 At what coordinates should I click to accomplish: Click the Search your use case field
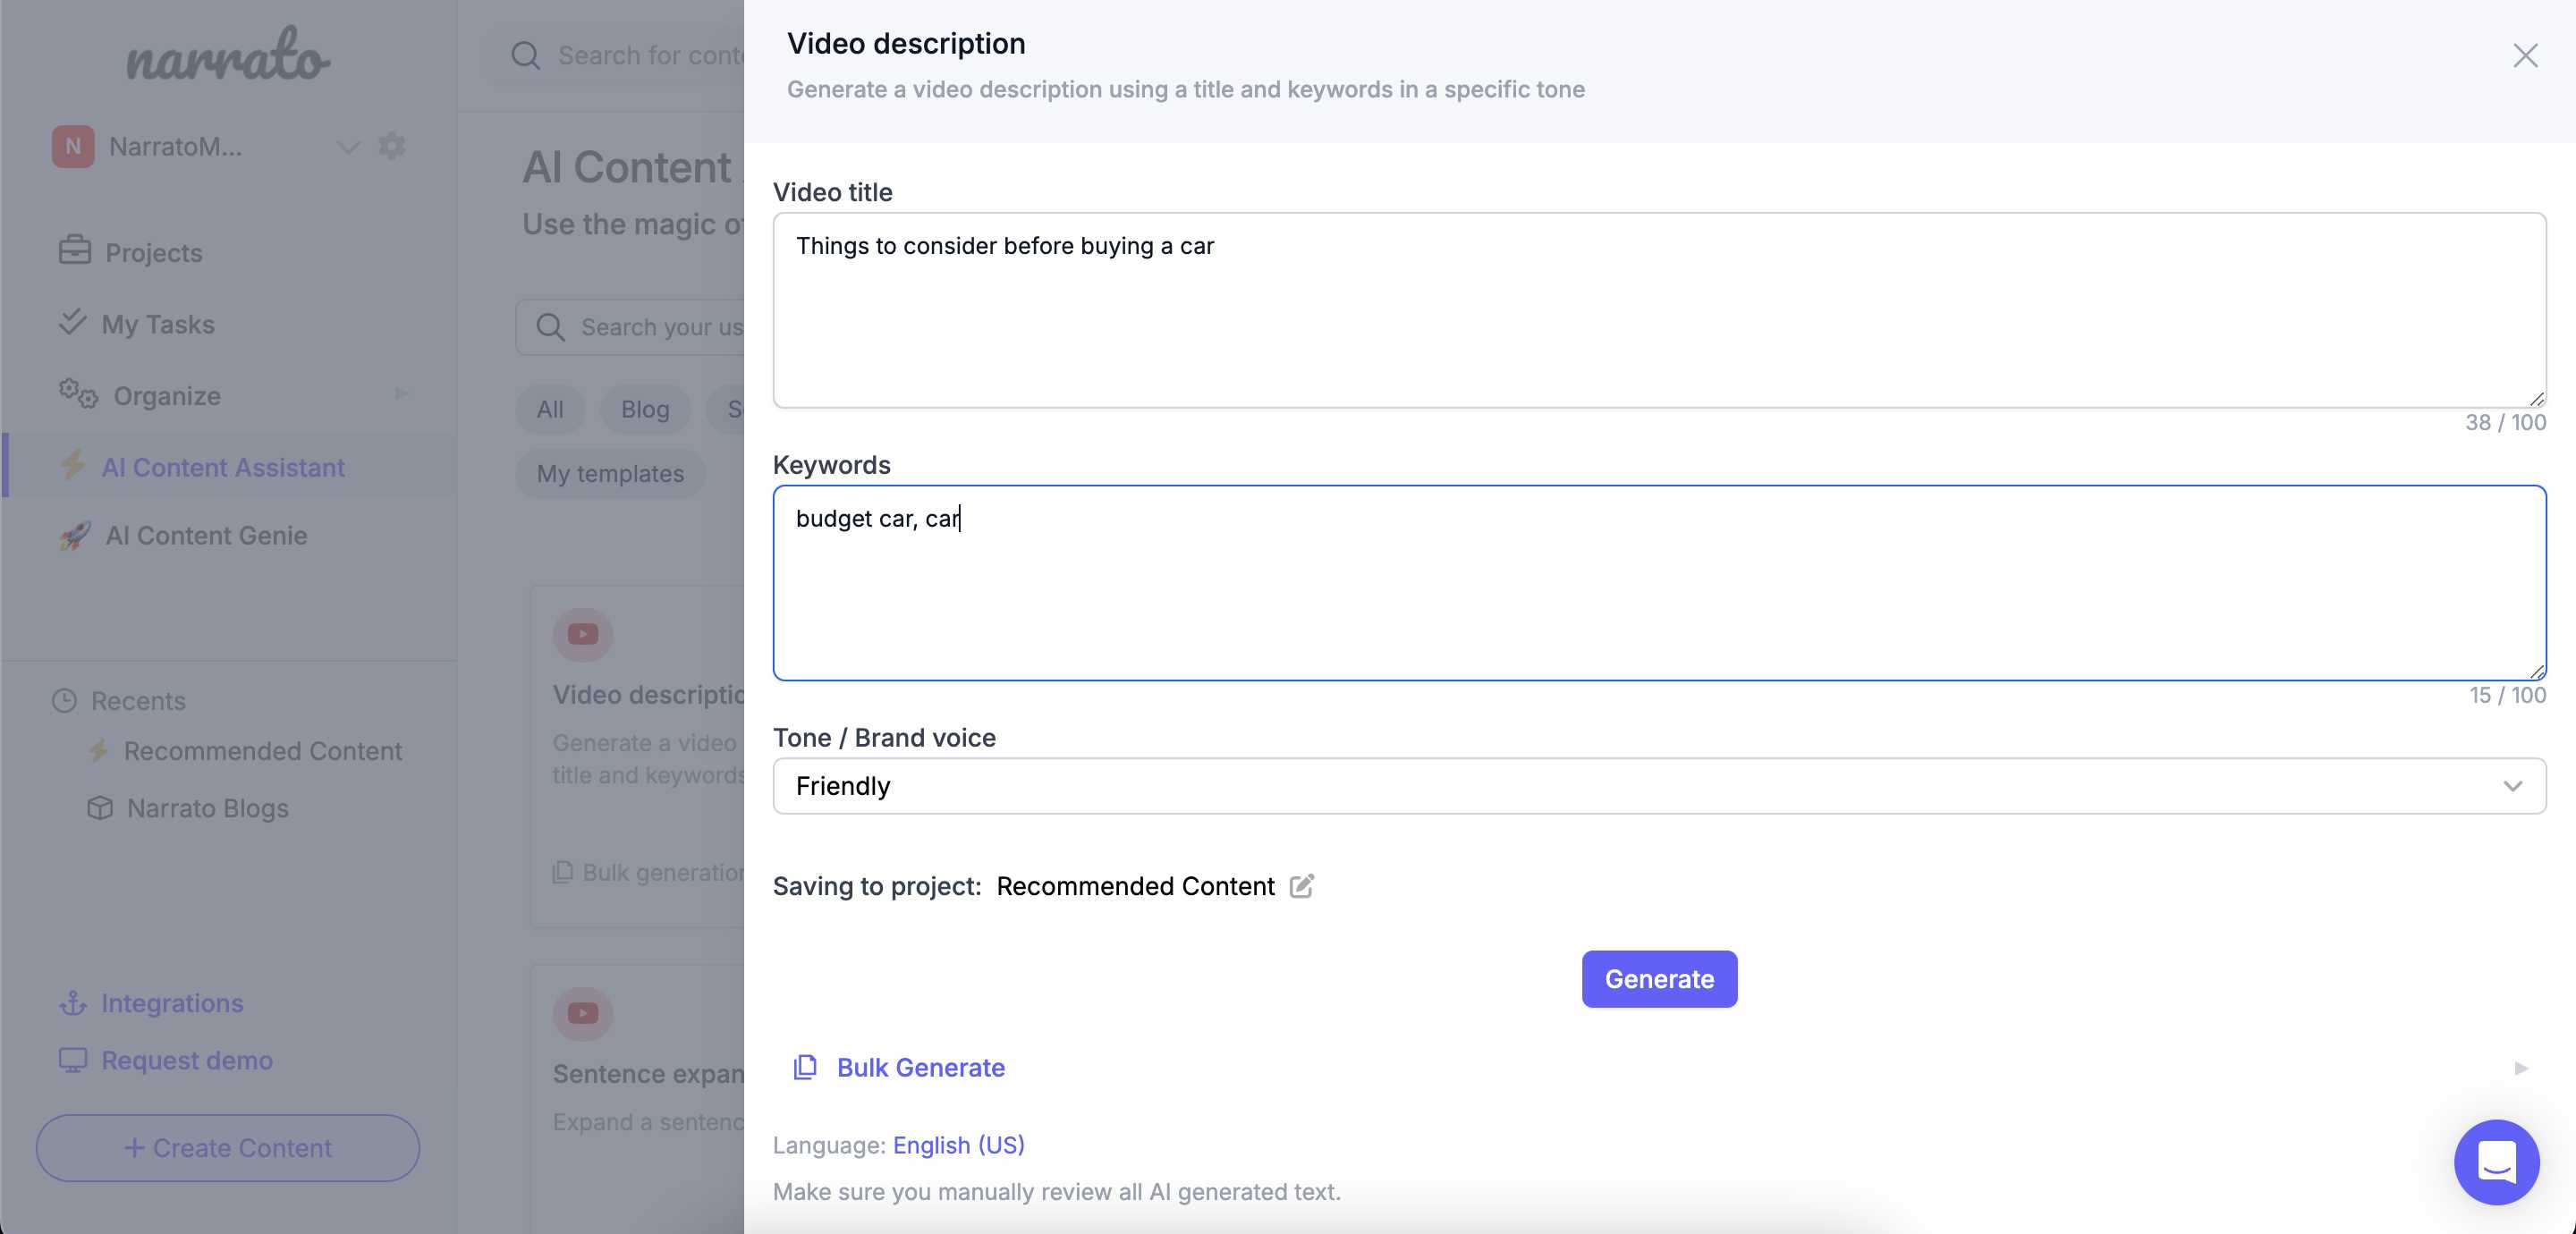pyautogui.click(x=661, y=327)
